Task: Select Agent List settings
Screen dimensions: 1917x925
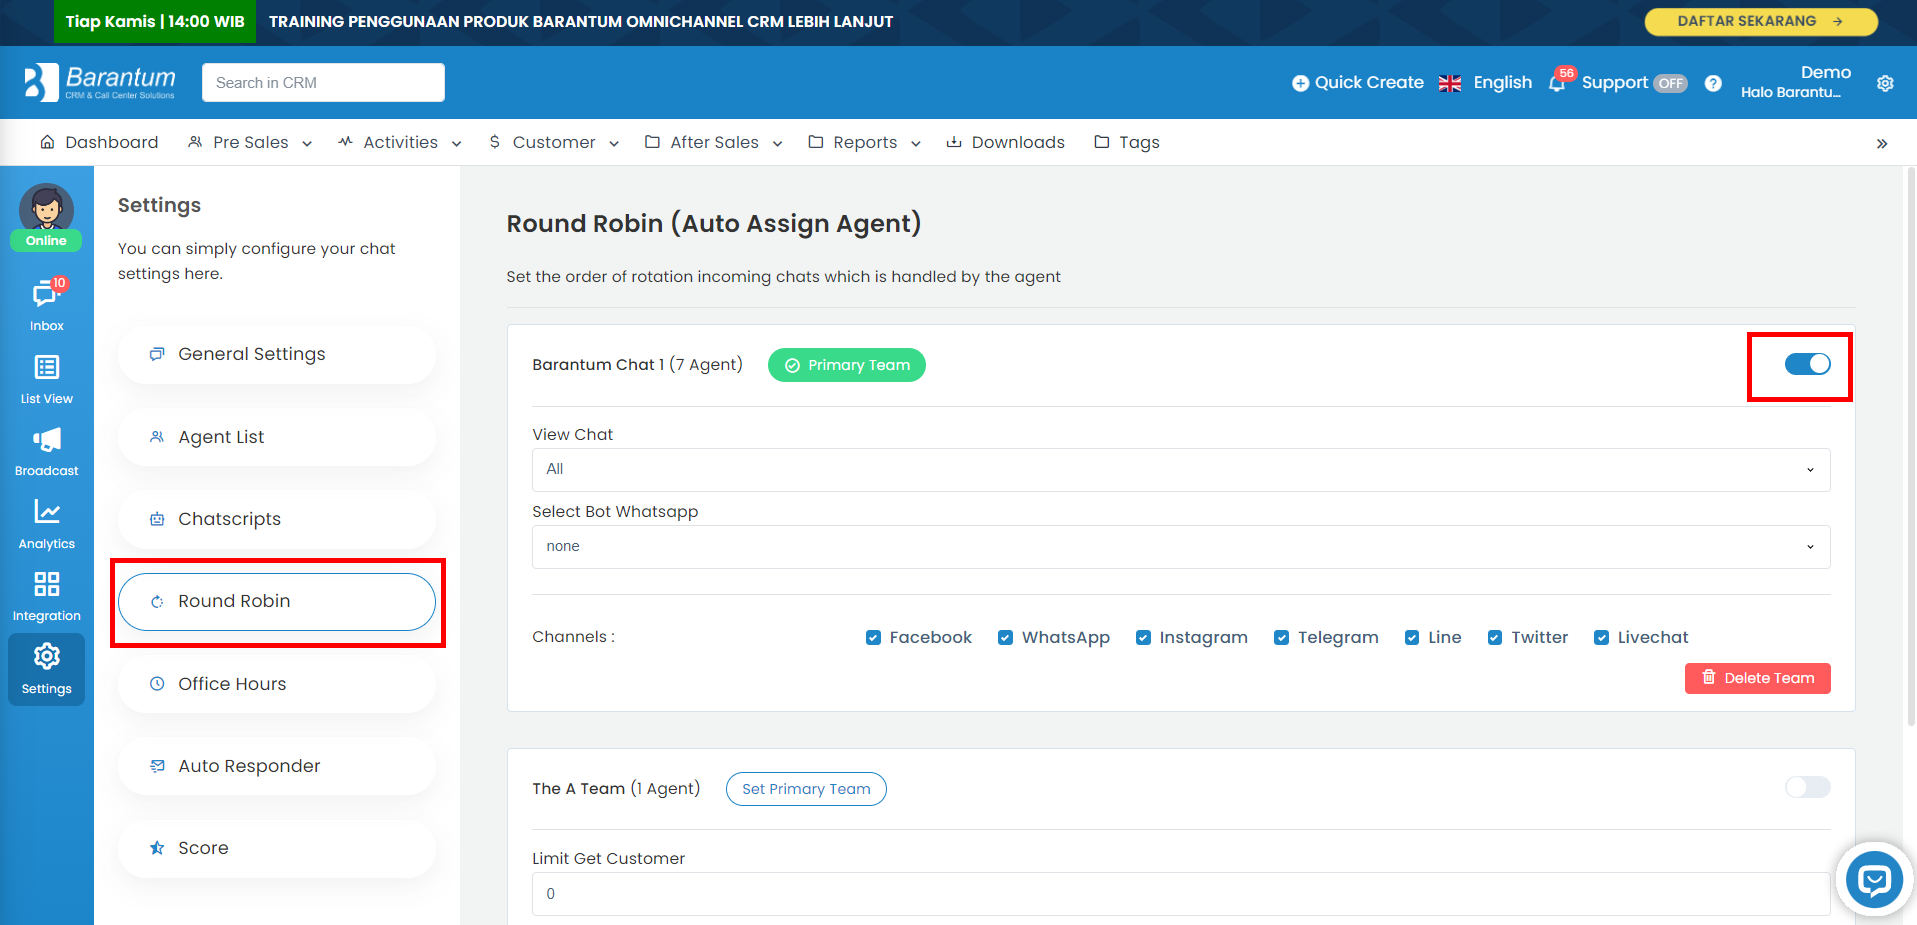Action: 277,437
